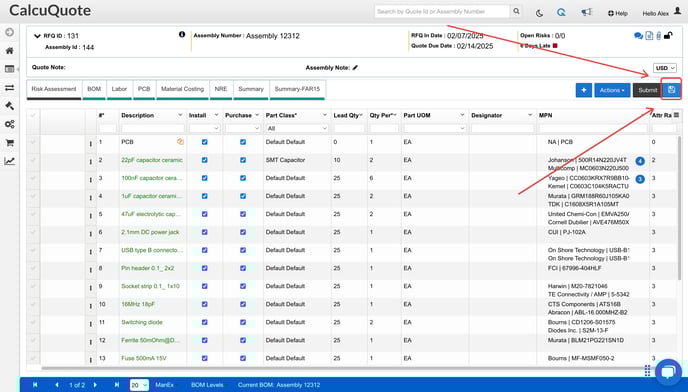Open Description column header menu arrow
Image resolution: width=688 pixels, height=392 pixels.
pos(180,115)
